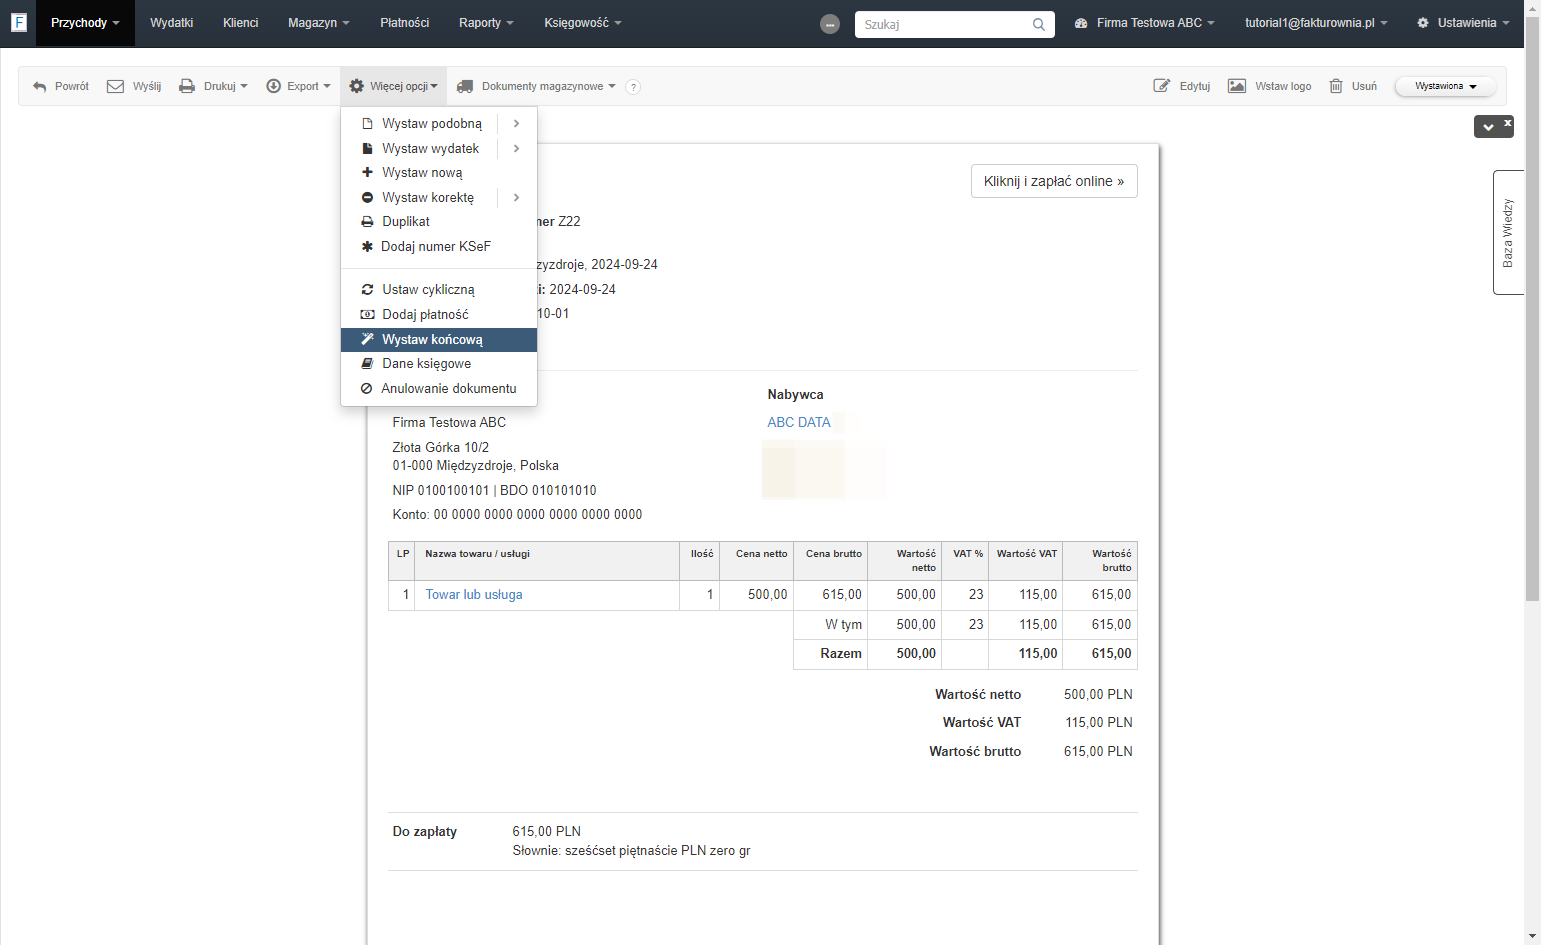Click Usuń trash button
Image resolution: width=1541 pixels, height=945 pixels.
pyautogui.click(x=1353, y=86)
